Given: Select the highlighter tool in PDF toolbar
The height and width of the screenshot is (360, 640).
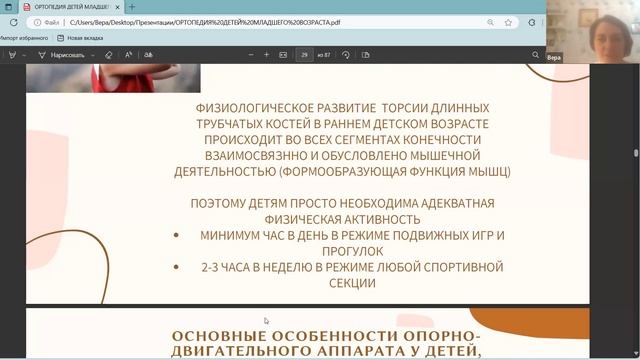Looking at the screenshot, I should [x=12, y=55].
